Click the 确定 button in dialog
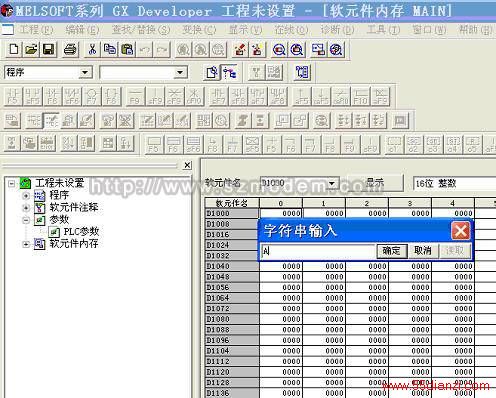496x398 pixels. pos(392,251)
